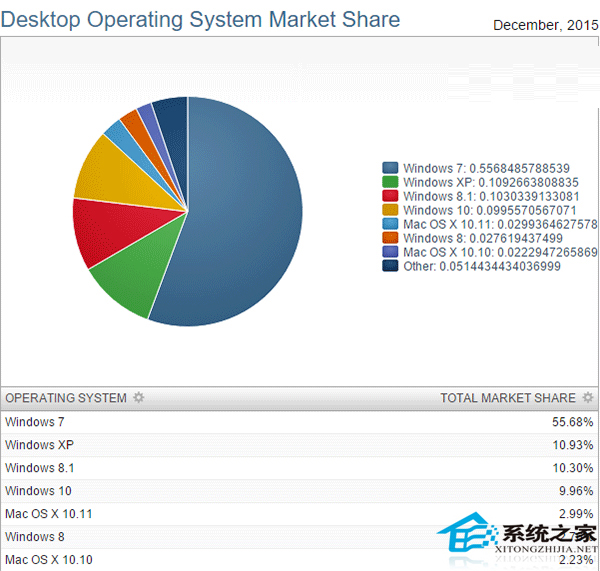Click Windows 8 in the table

(34, 537)
